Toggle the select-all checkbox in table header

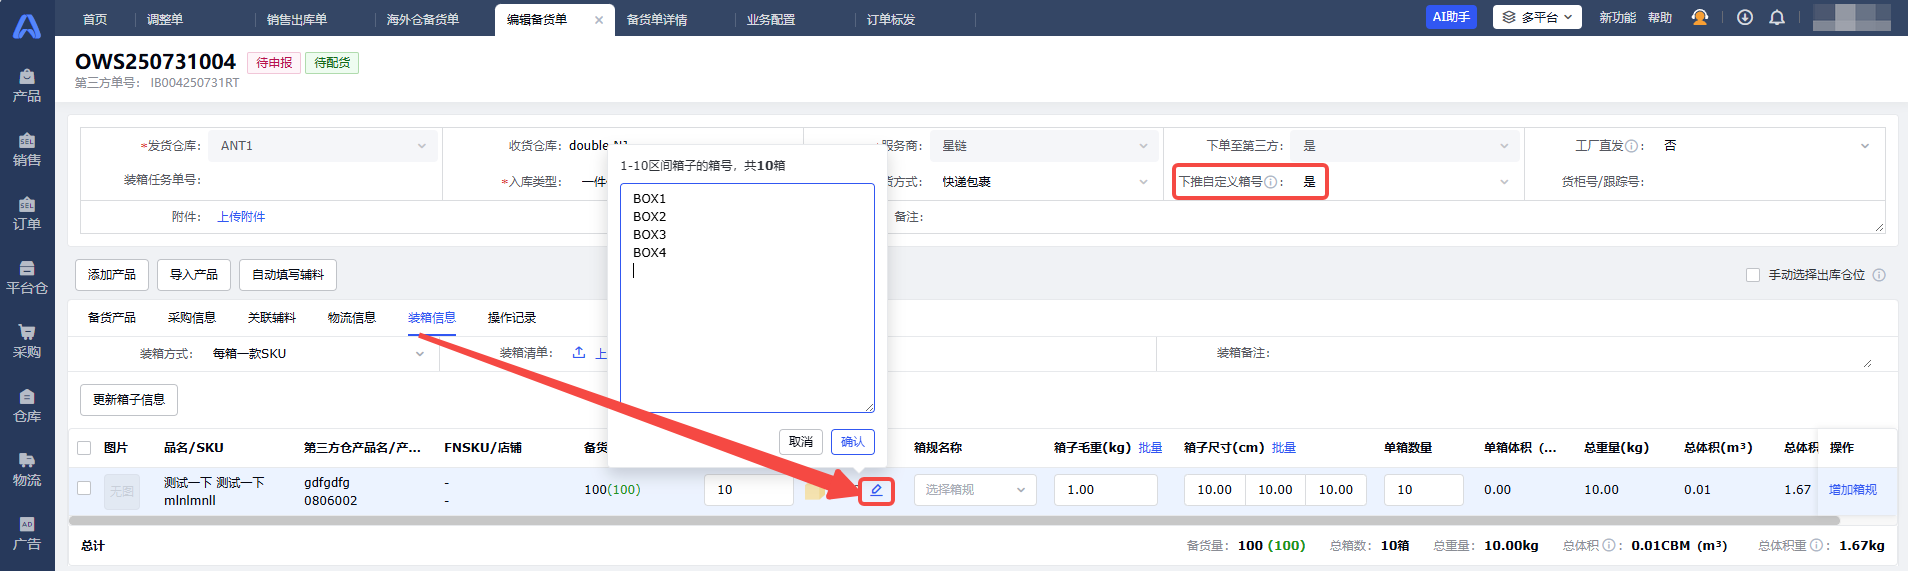pyautogui.click(x=84, y=448)
